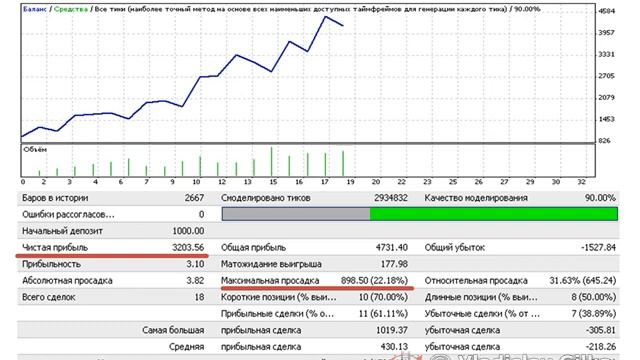This screenshot has width=640, height=360.
Task: Select short positions value 10 (70.00%)
Action: [383, 297]
